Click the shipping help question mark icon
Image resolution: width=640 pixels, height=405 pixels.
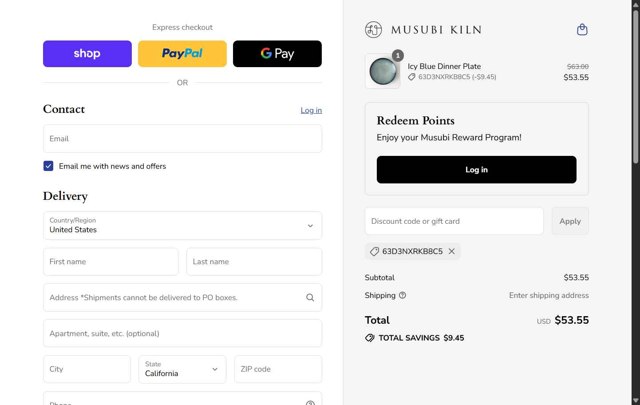(402, 295)
